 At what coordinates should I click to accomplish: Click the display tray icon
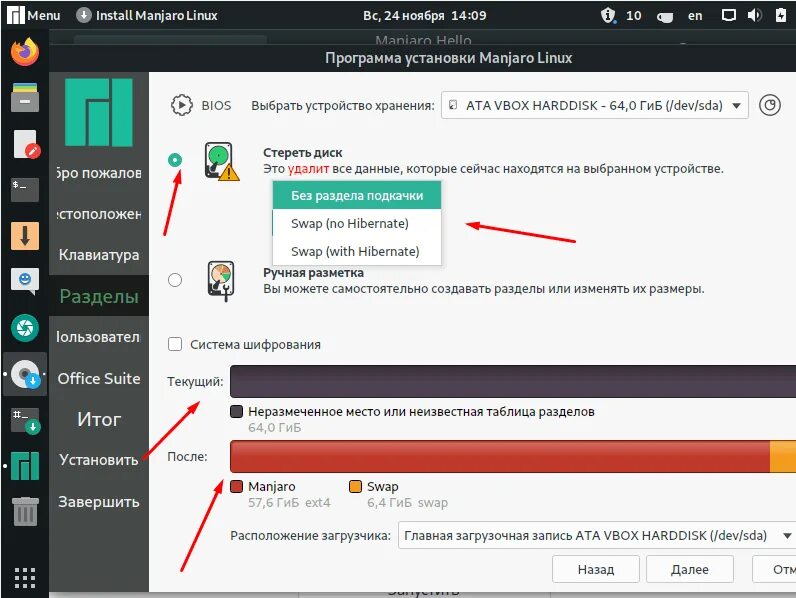728,15
